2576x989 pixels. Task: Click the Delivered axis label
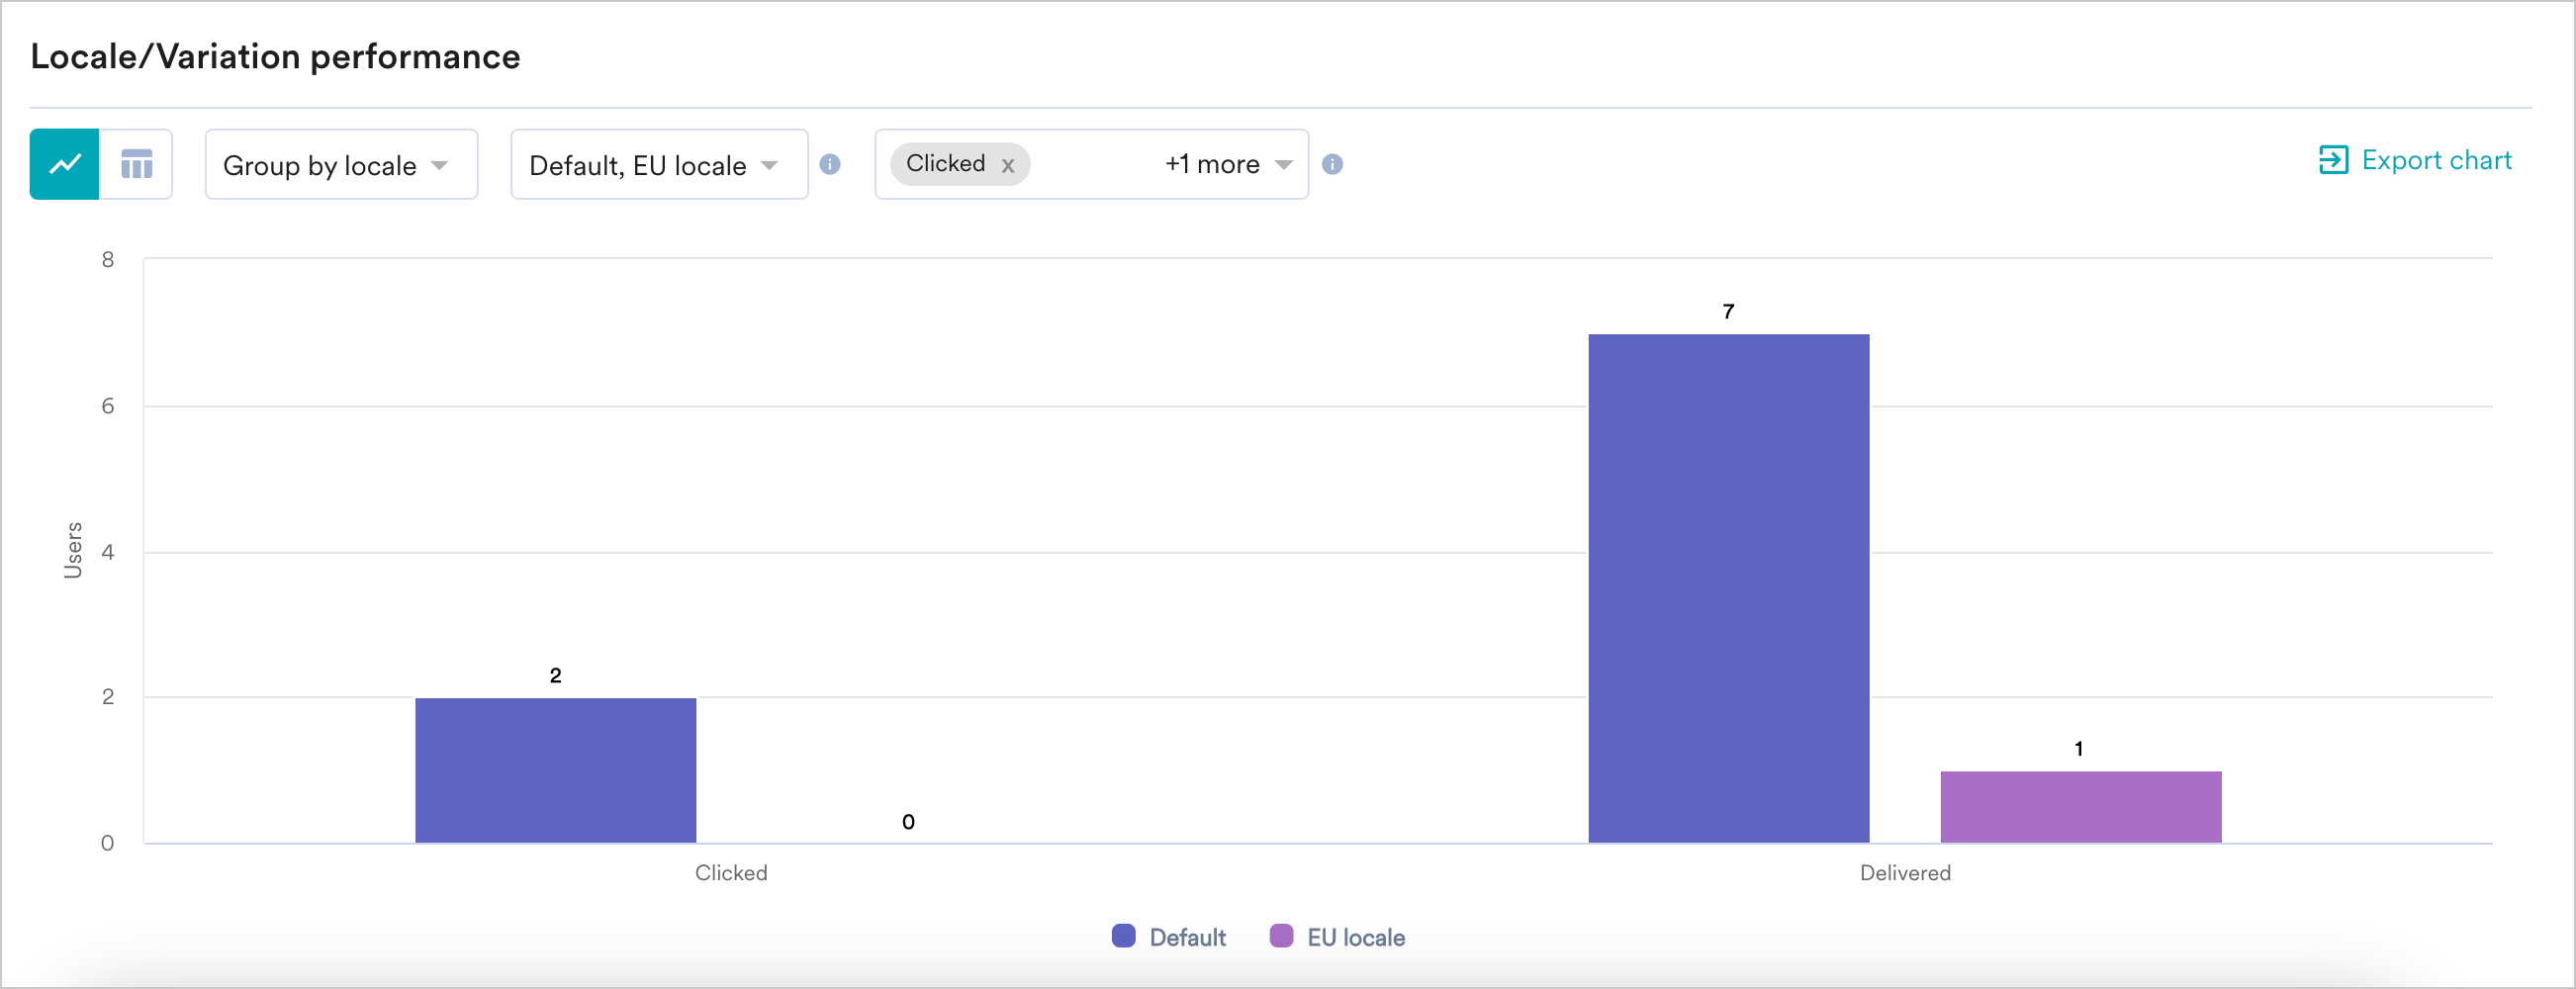click(1905, 873)
